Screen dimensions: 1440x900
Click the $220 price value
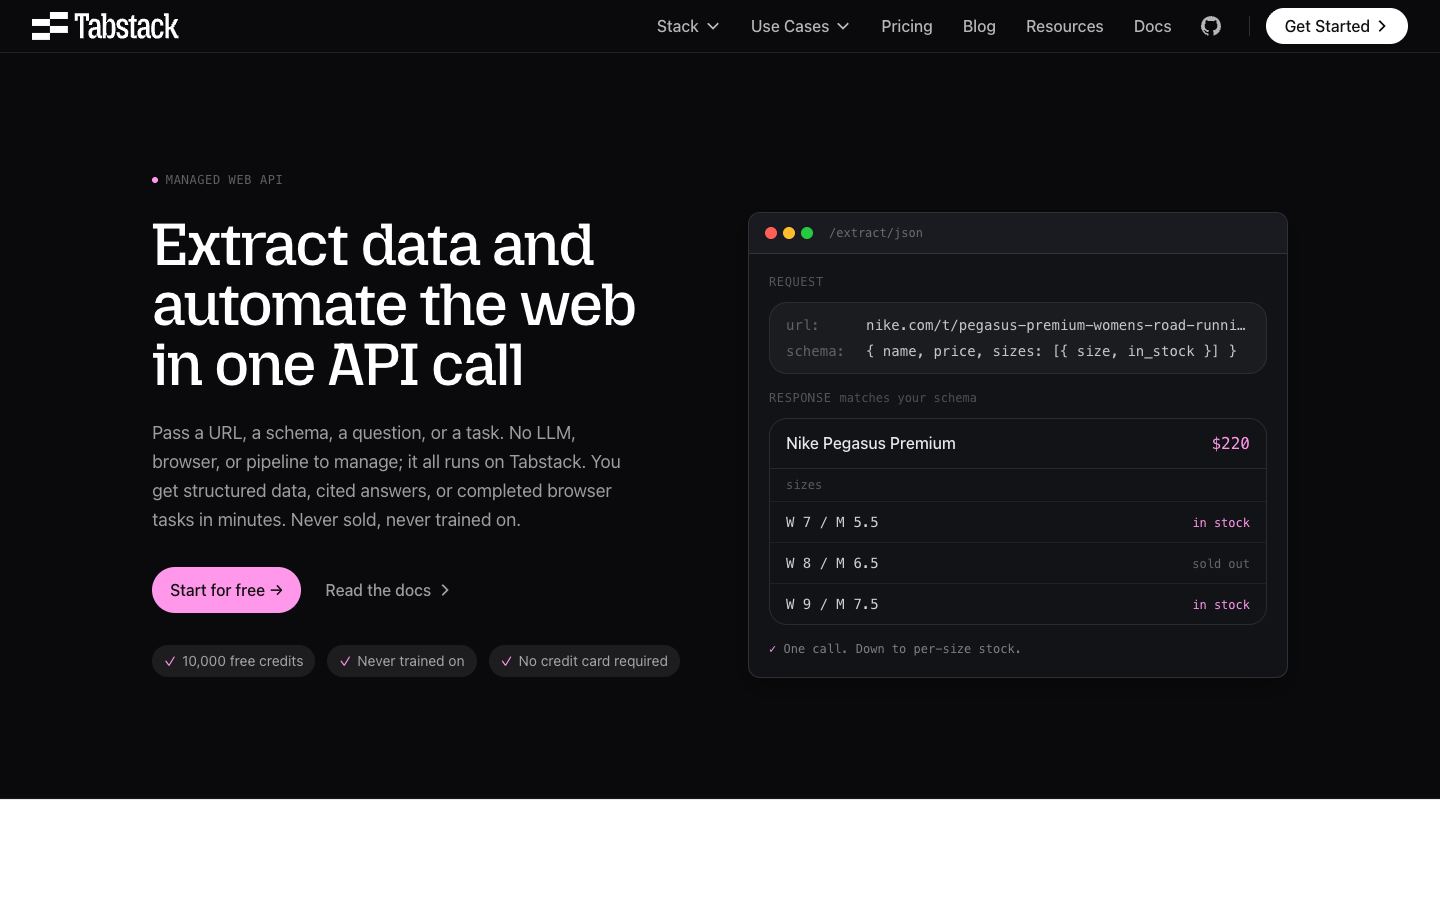(1230, 443)
